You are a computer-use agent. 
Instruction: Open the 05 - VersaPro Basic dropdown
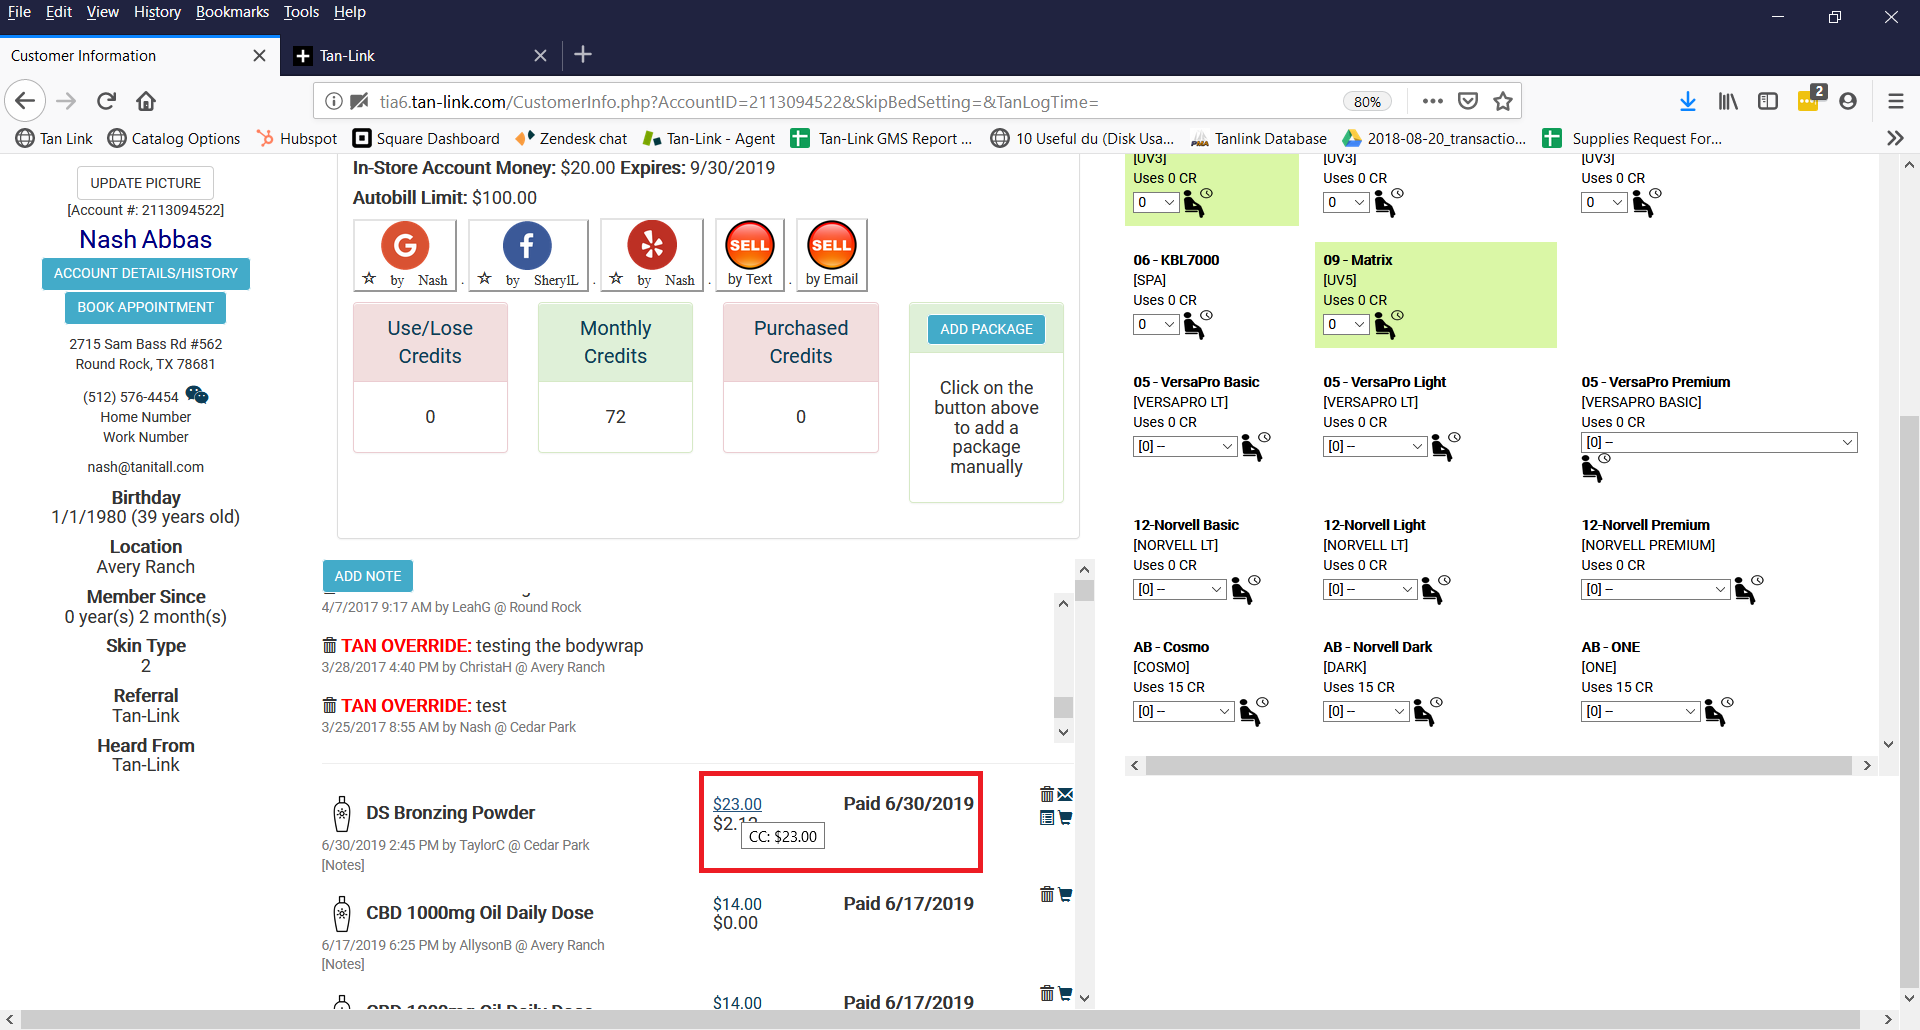coord(1185,446)
